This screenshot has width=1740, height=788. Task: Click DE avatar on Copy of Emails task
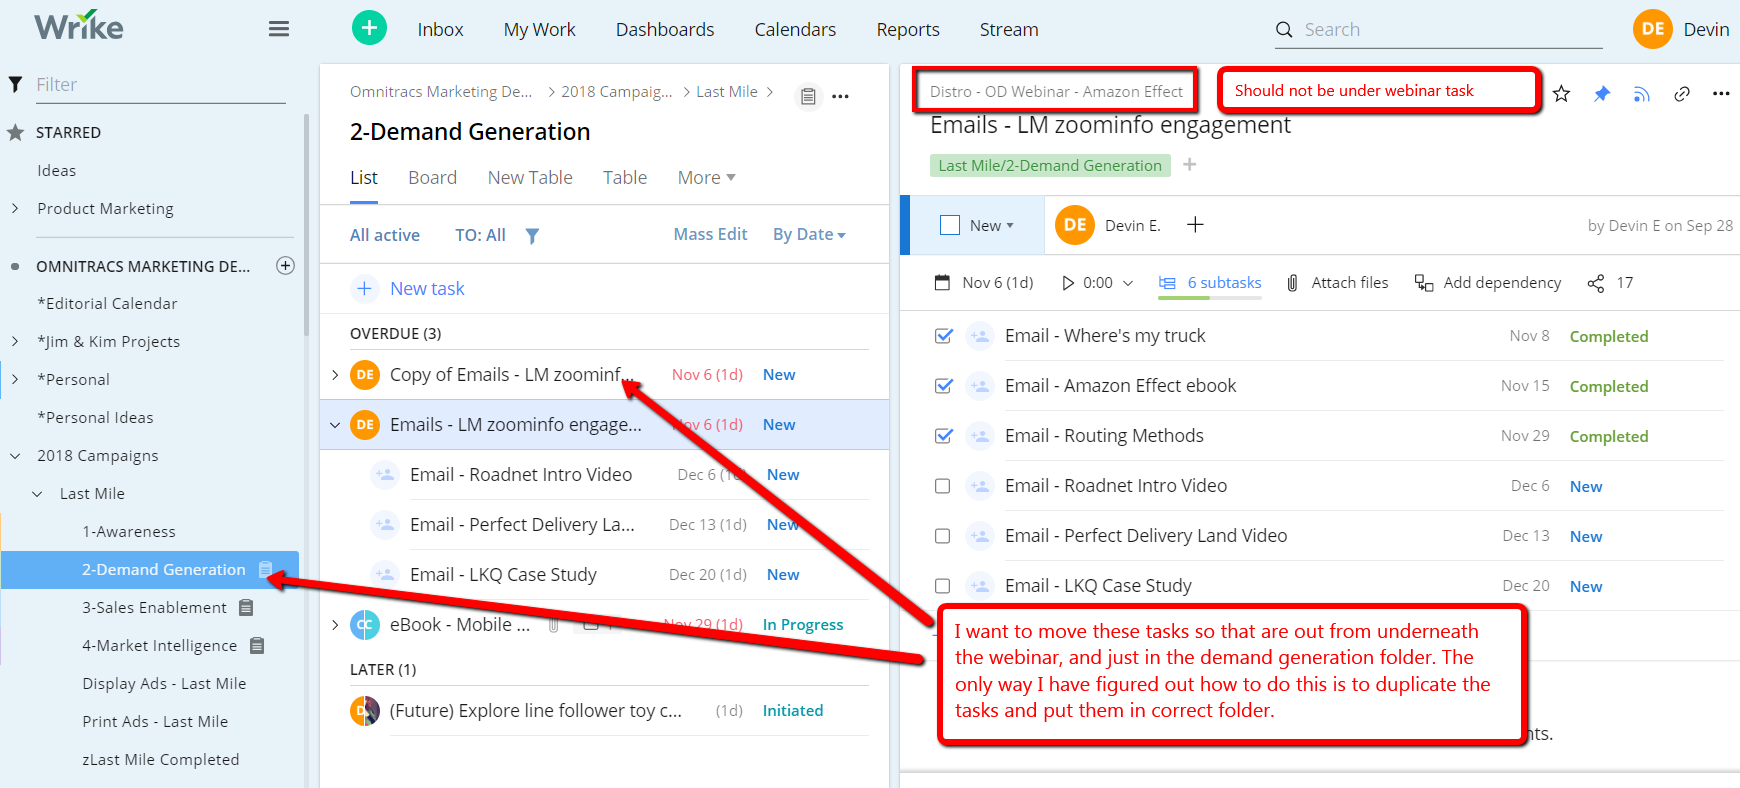point(365,375)
